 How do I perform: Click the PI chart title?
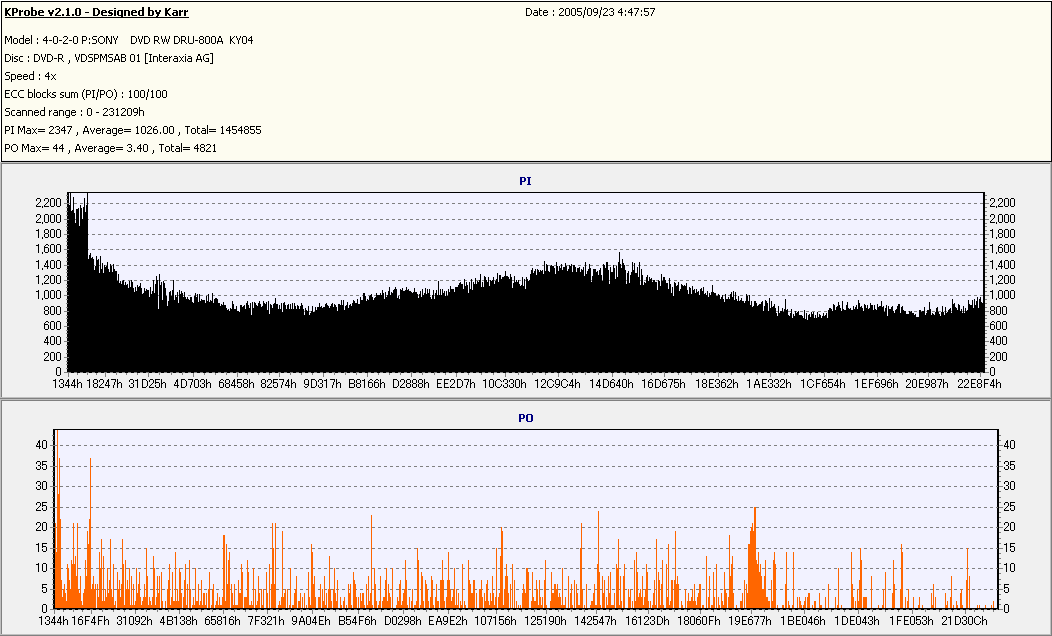tap(525, 181)
